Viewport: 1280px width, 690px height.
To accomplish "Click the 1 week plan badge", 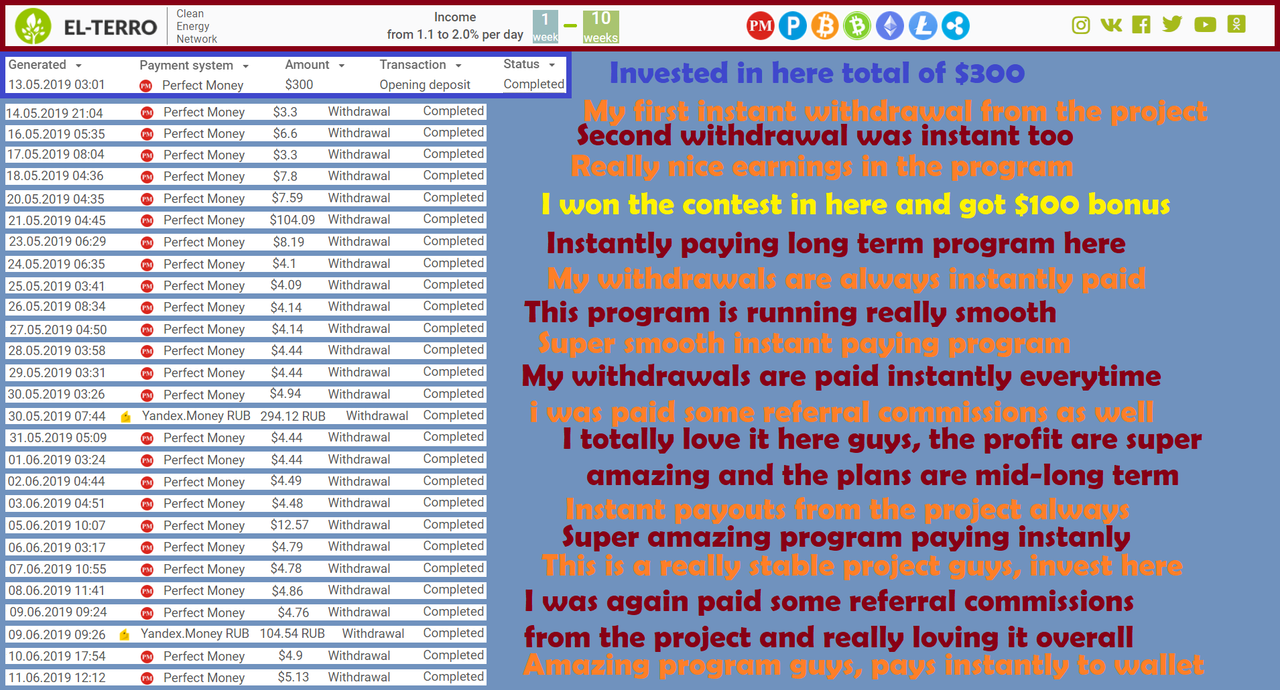I will [545, 27].
